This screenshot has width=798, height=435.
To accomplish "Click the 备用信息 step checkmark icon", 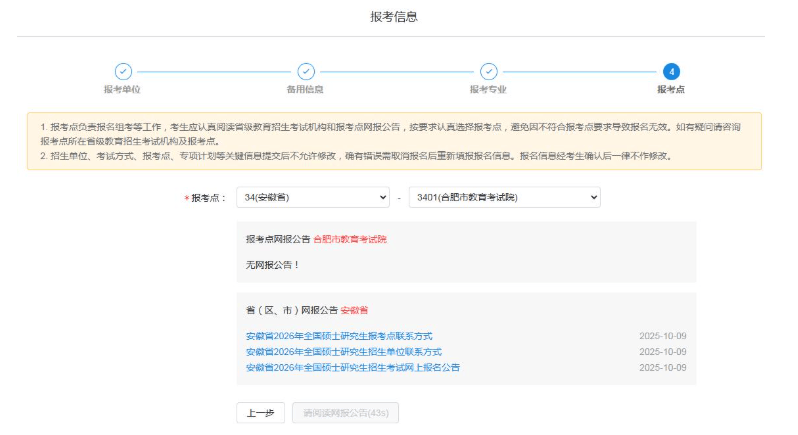I will pyautogui.click(x=306, y=72).
